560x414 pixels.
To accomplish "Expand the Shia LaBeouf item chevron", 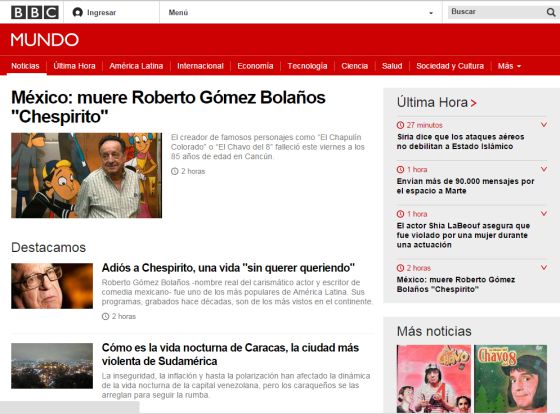I will pos(544,213).
